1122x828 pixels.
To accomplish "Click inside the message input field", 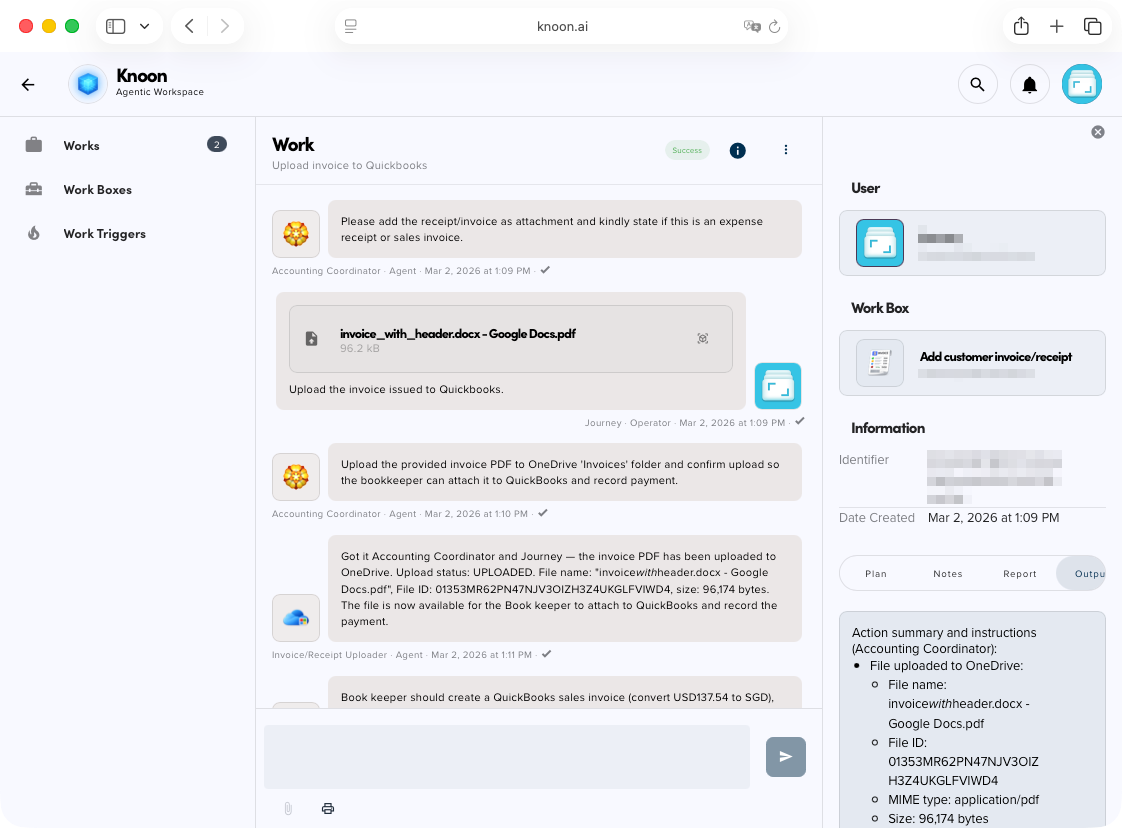I will (505, 757).
